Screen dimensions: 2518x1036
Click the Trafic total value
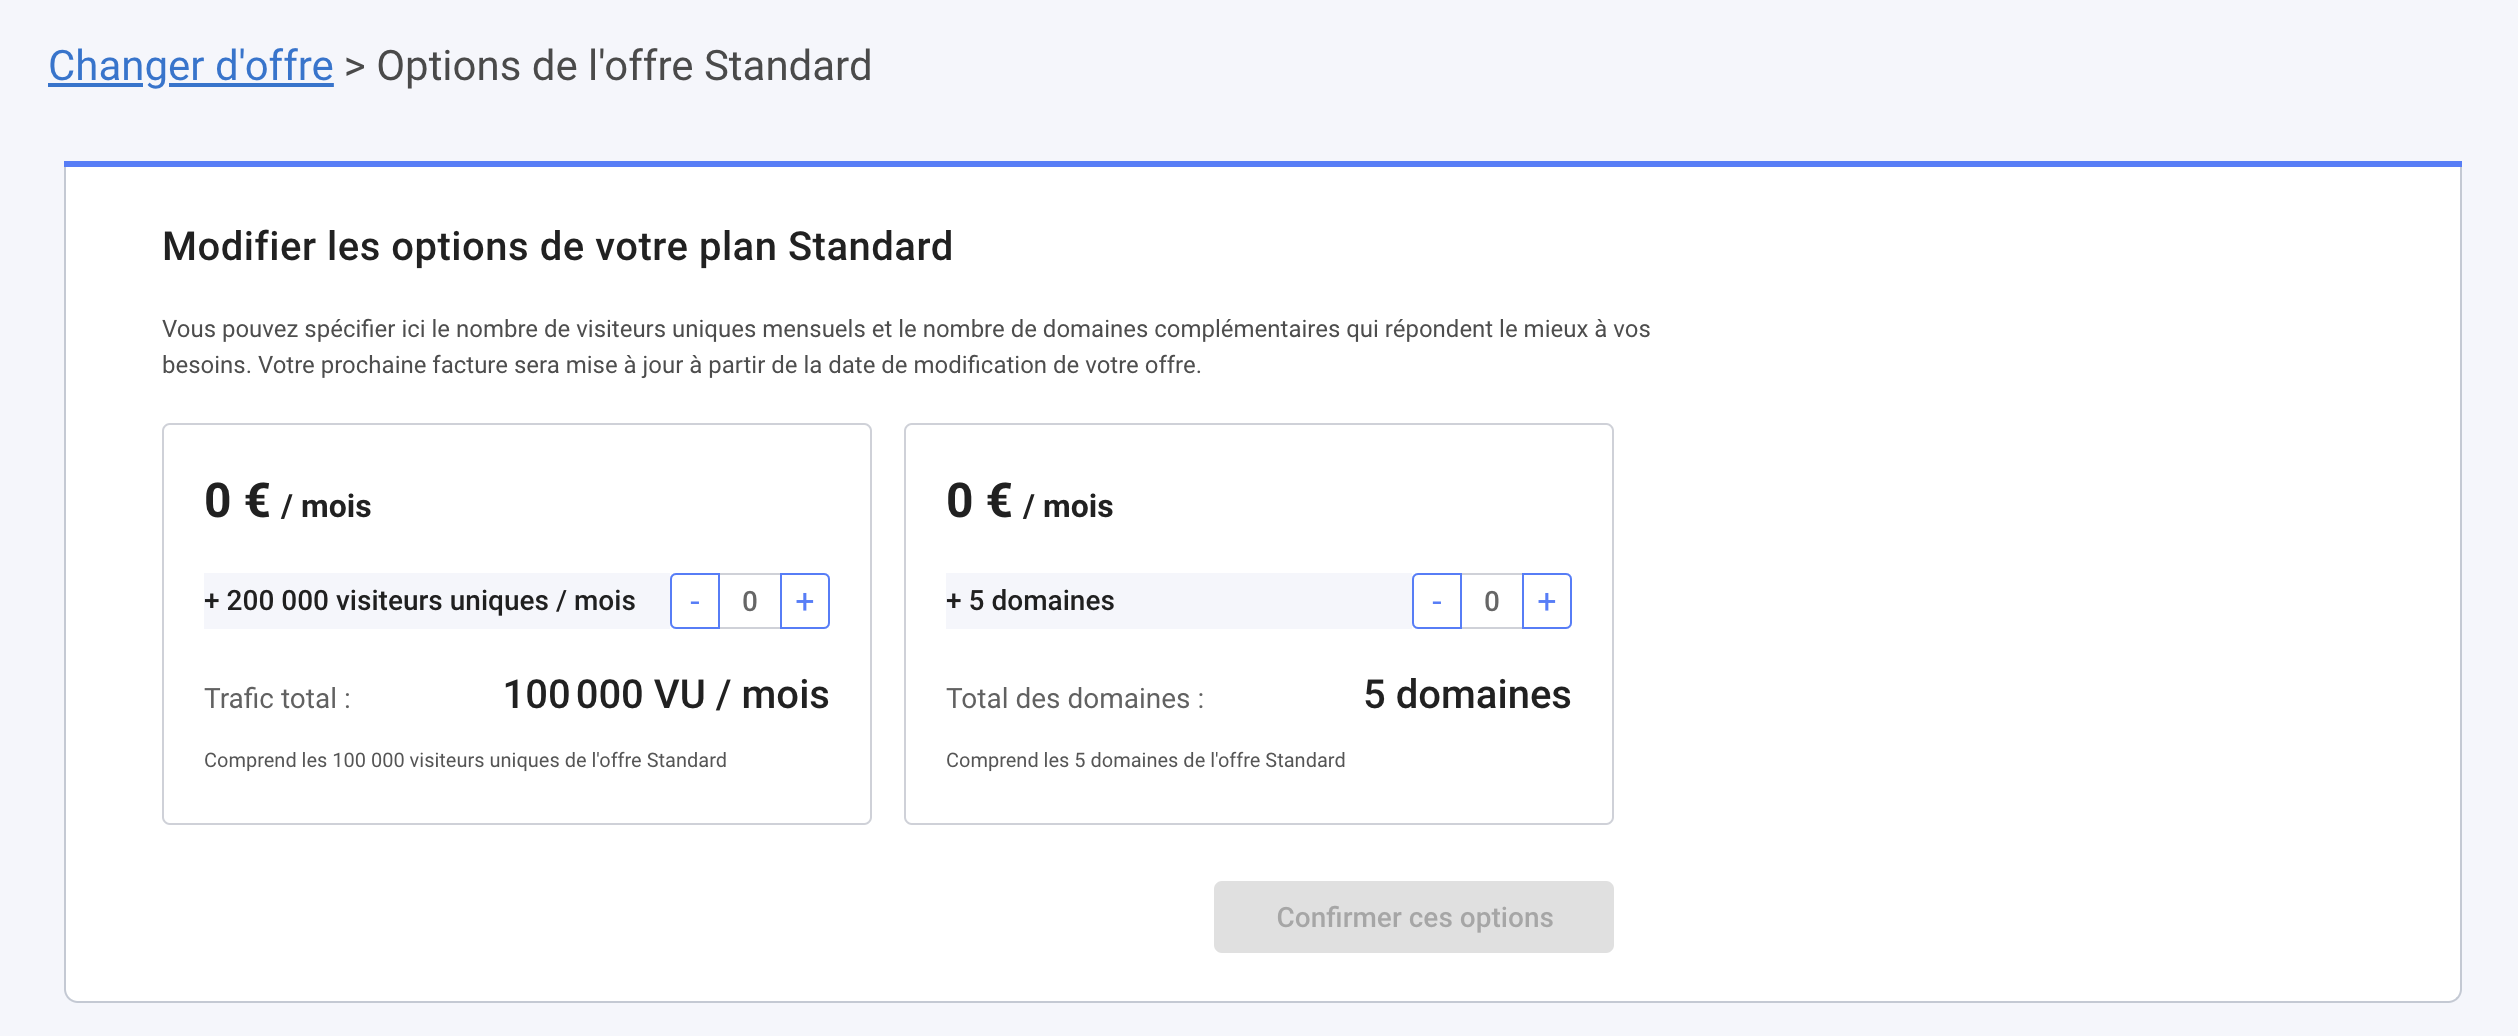click(665, 693)
